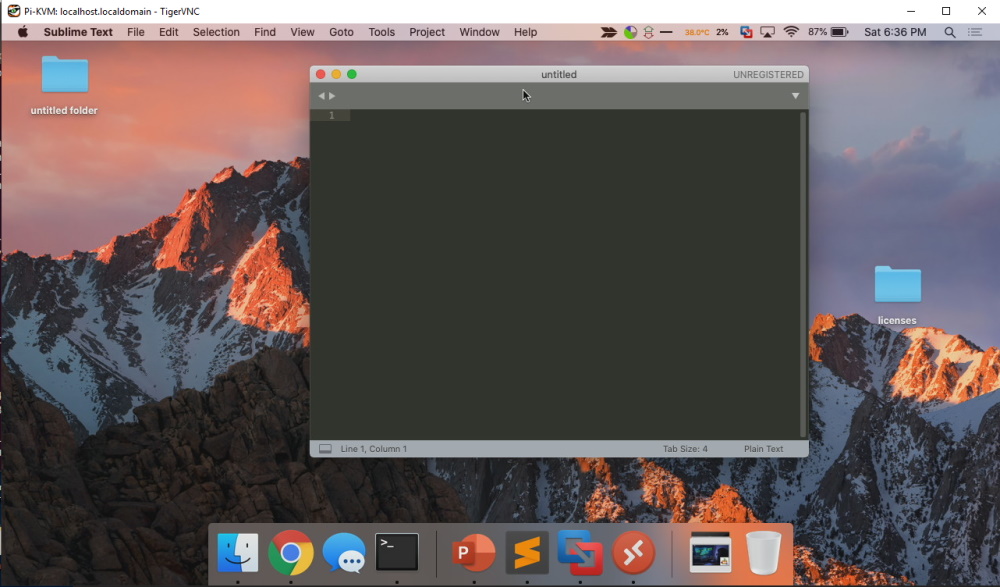This screenshot has height=587, width=1000.
Task: Click the up/down arrows network menu icon
Action: point(649,32)
